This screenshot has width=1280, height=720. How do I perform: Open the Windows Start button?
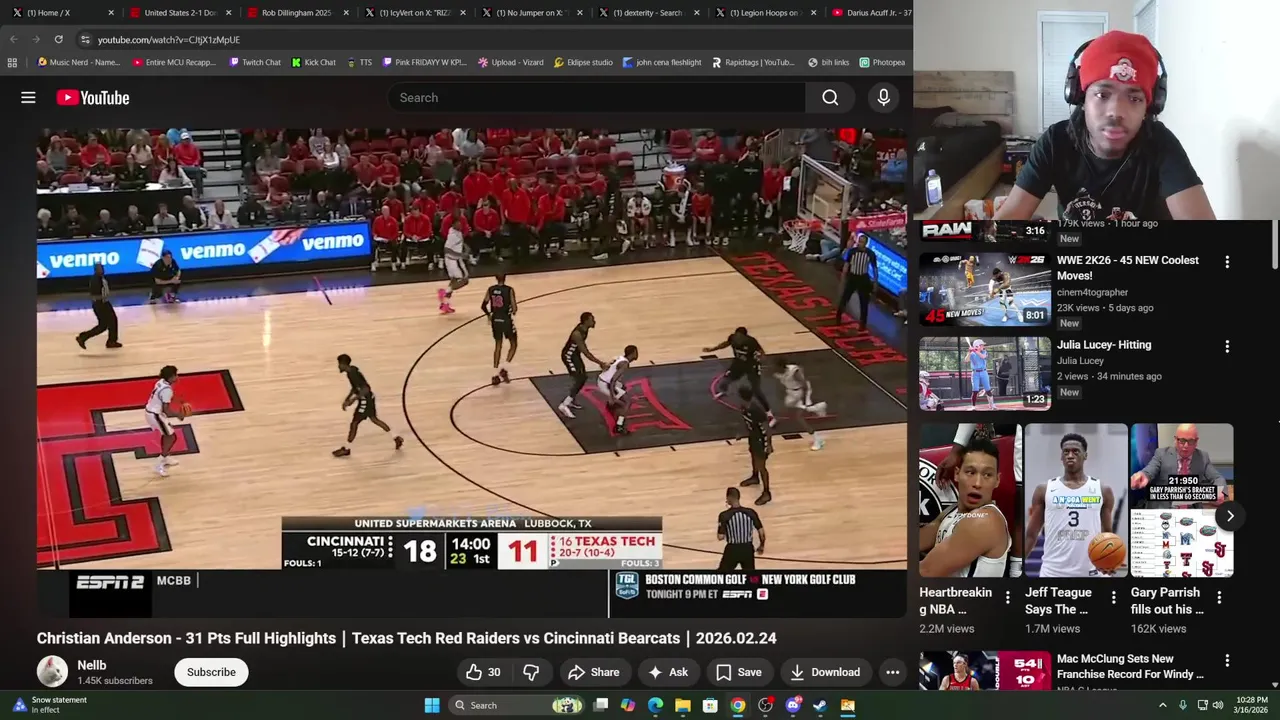[432, 705]
